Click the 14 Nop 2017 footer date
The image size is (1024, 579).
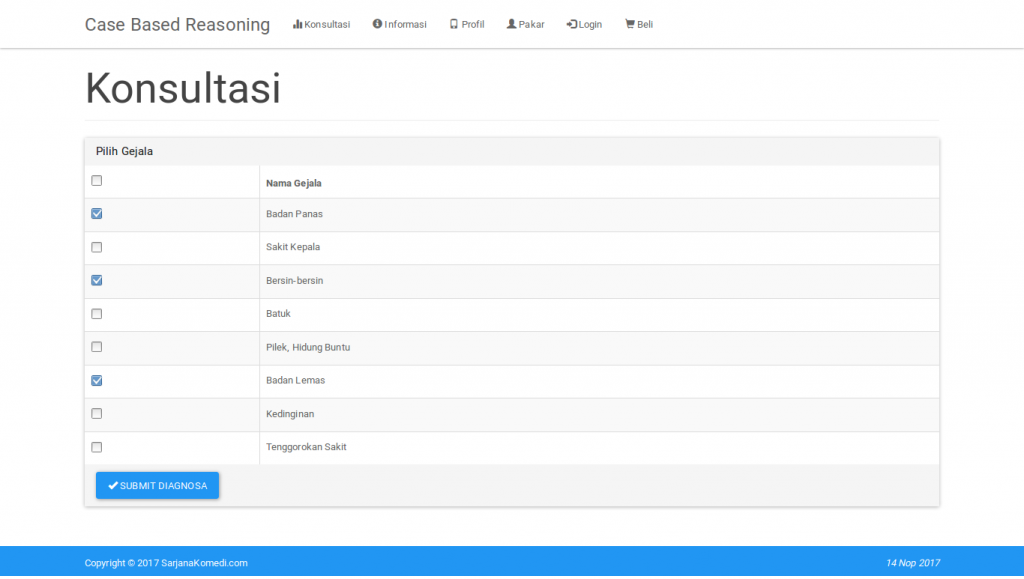[x=913, y=563]
